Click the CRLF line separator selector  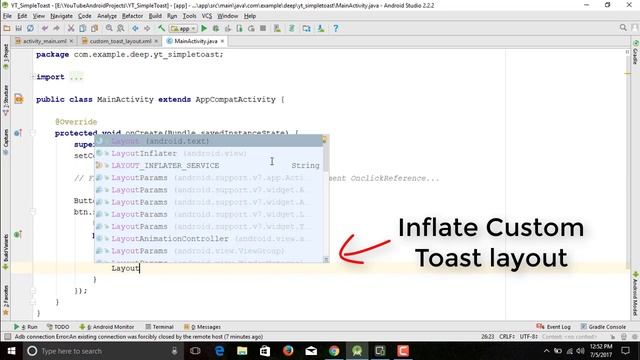(x=507, y=337)
